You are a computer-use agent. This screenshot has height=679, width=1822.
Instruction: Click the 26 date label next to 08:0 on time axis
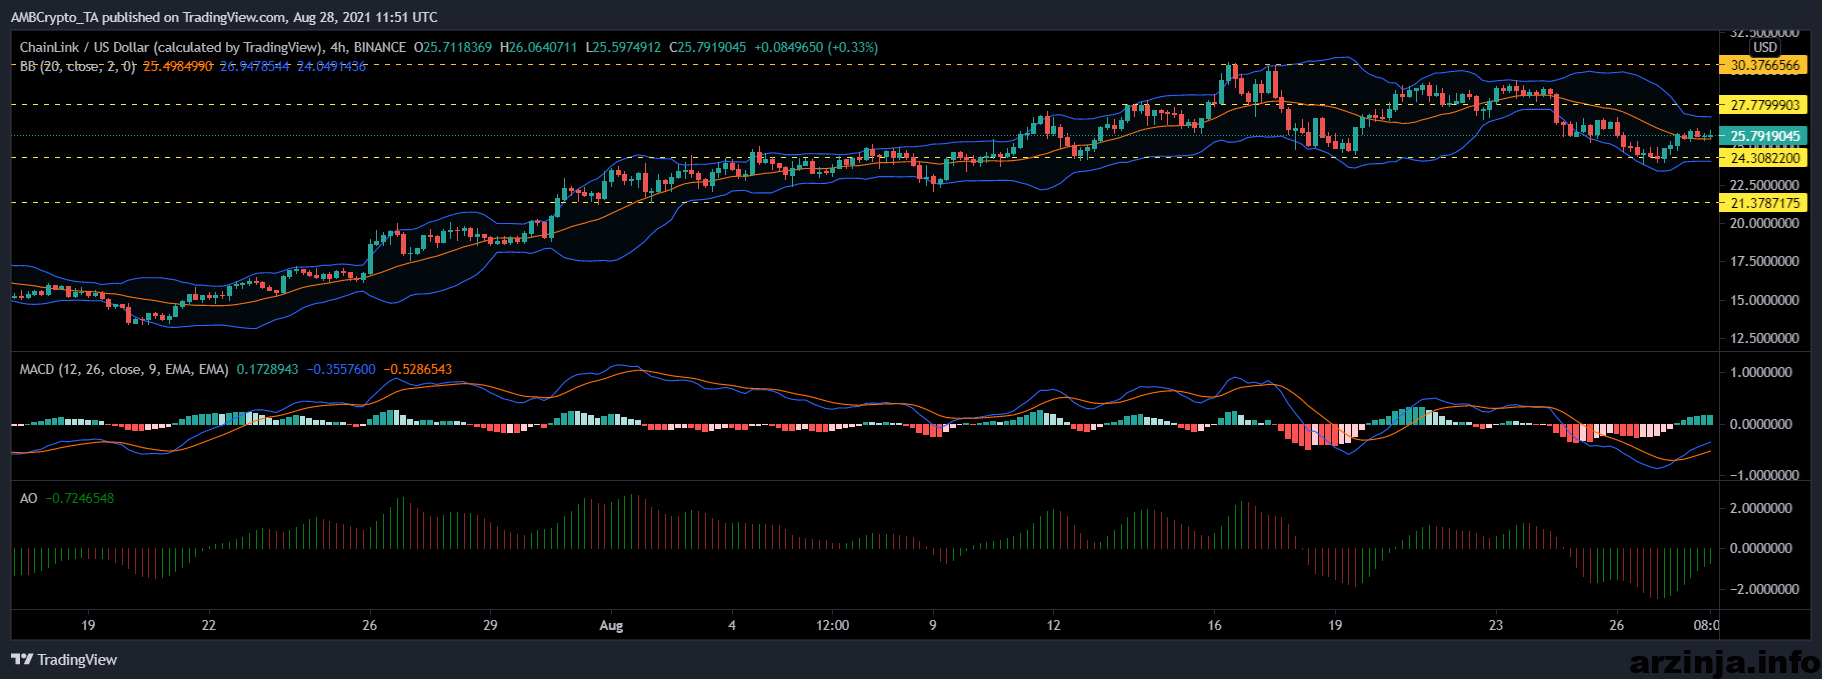coord(1617,625)
